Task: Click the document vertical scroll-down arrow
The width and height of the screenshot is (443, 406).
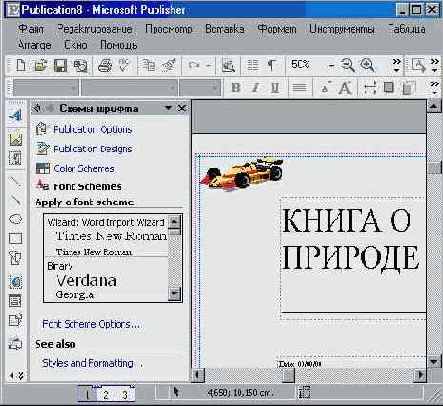Action: click(x=434, y=361)
